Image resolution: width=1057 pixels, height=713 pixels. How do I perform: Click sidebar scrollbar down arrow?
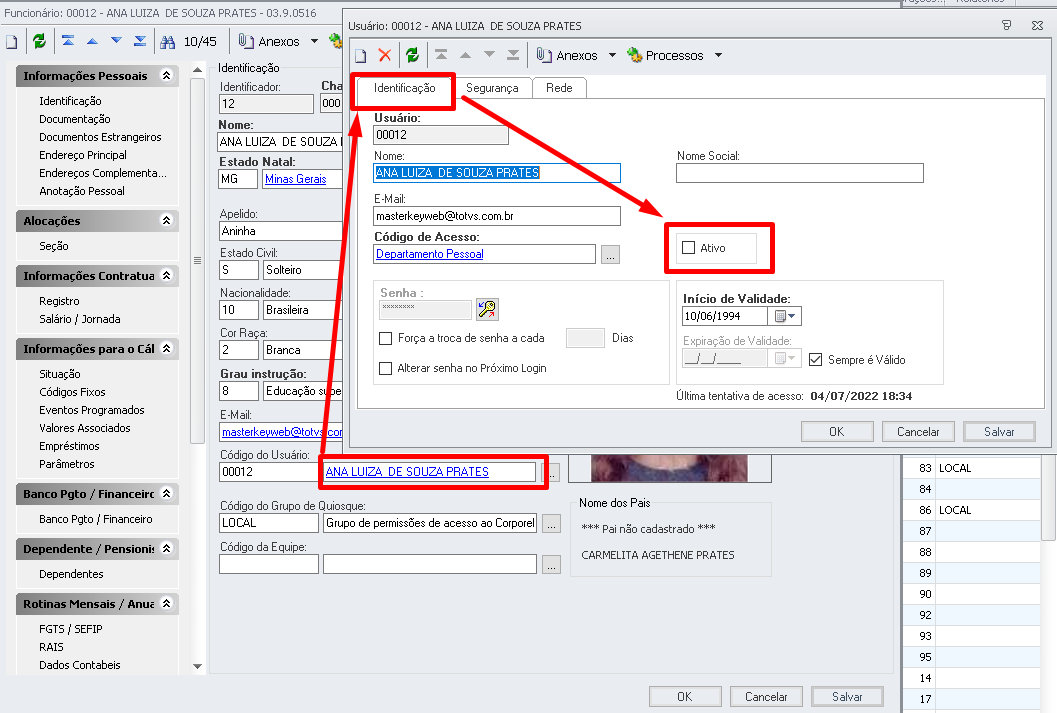coord(198,666)
